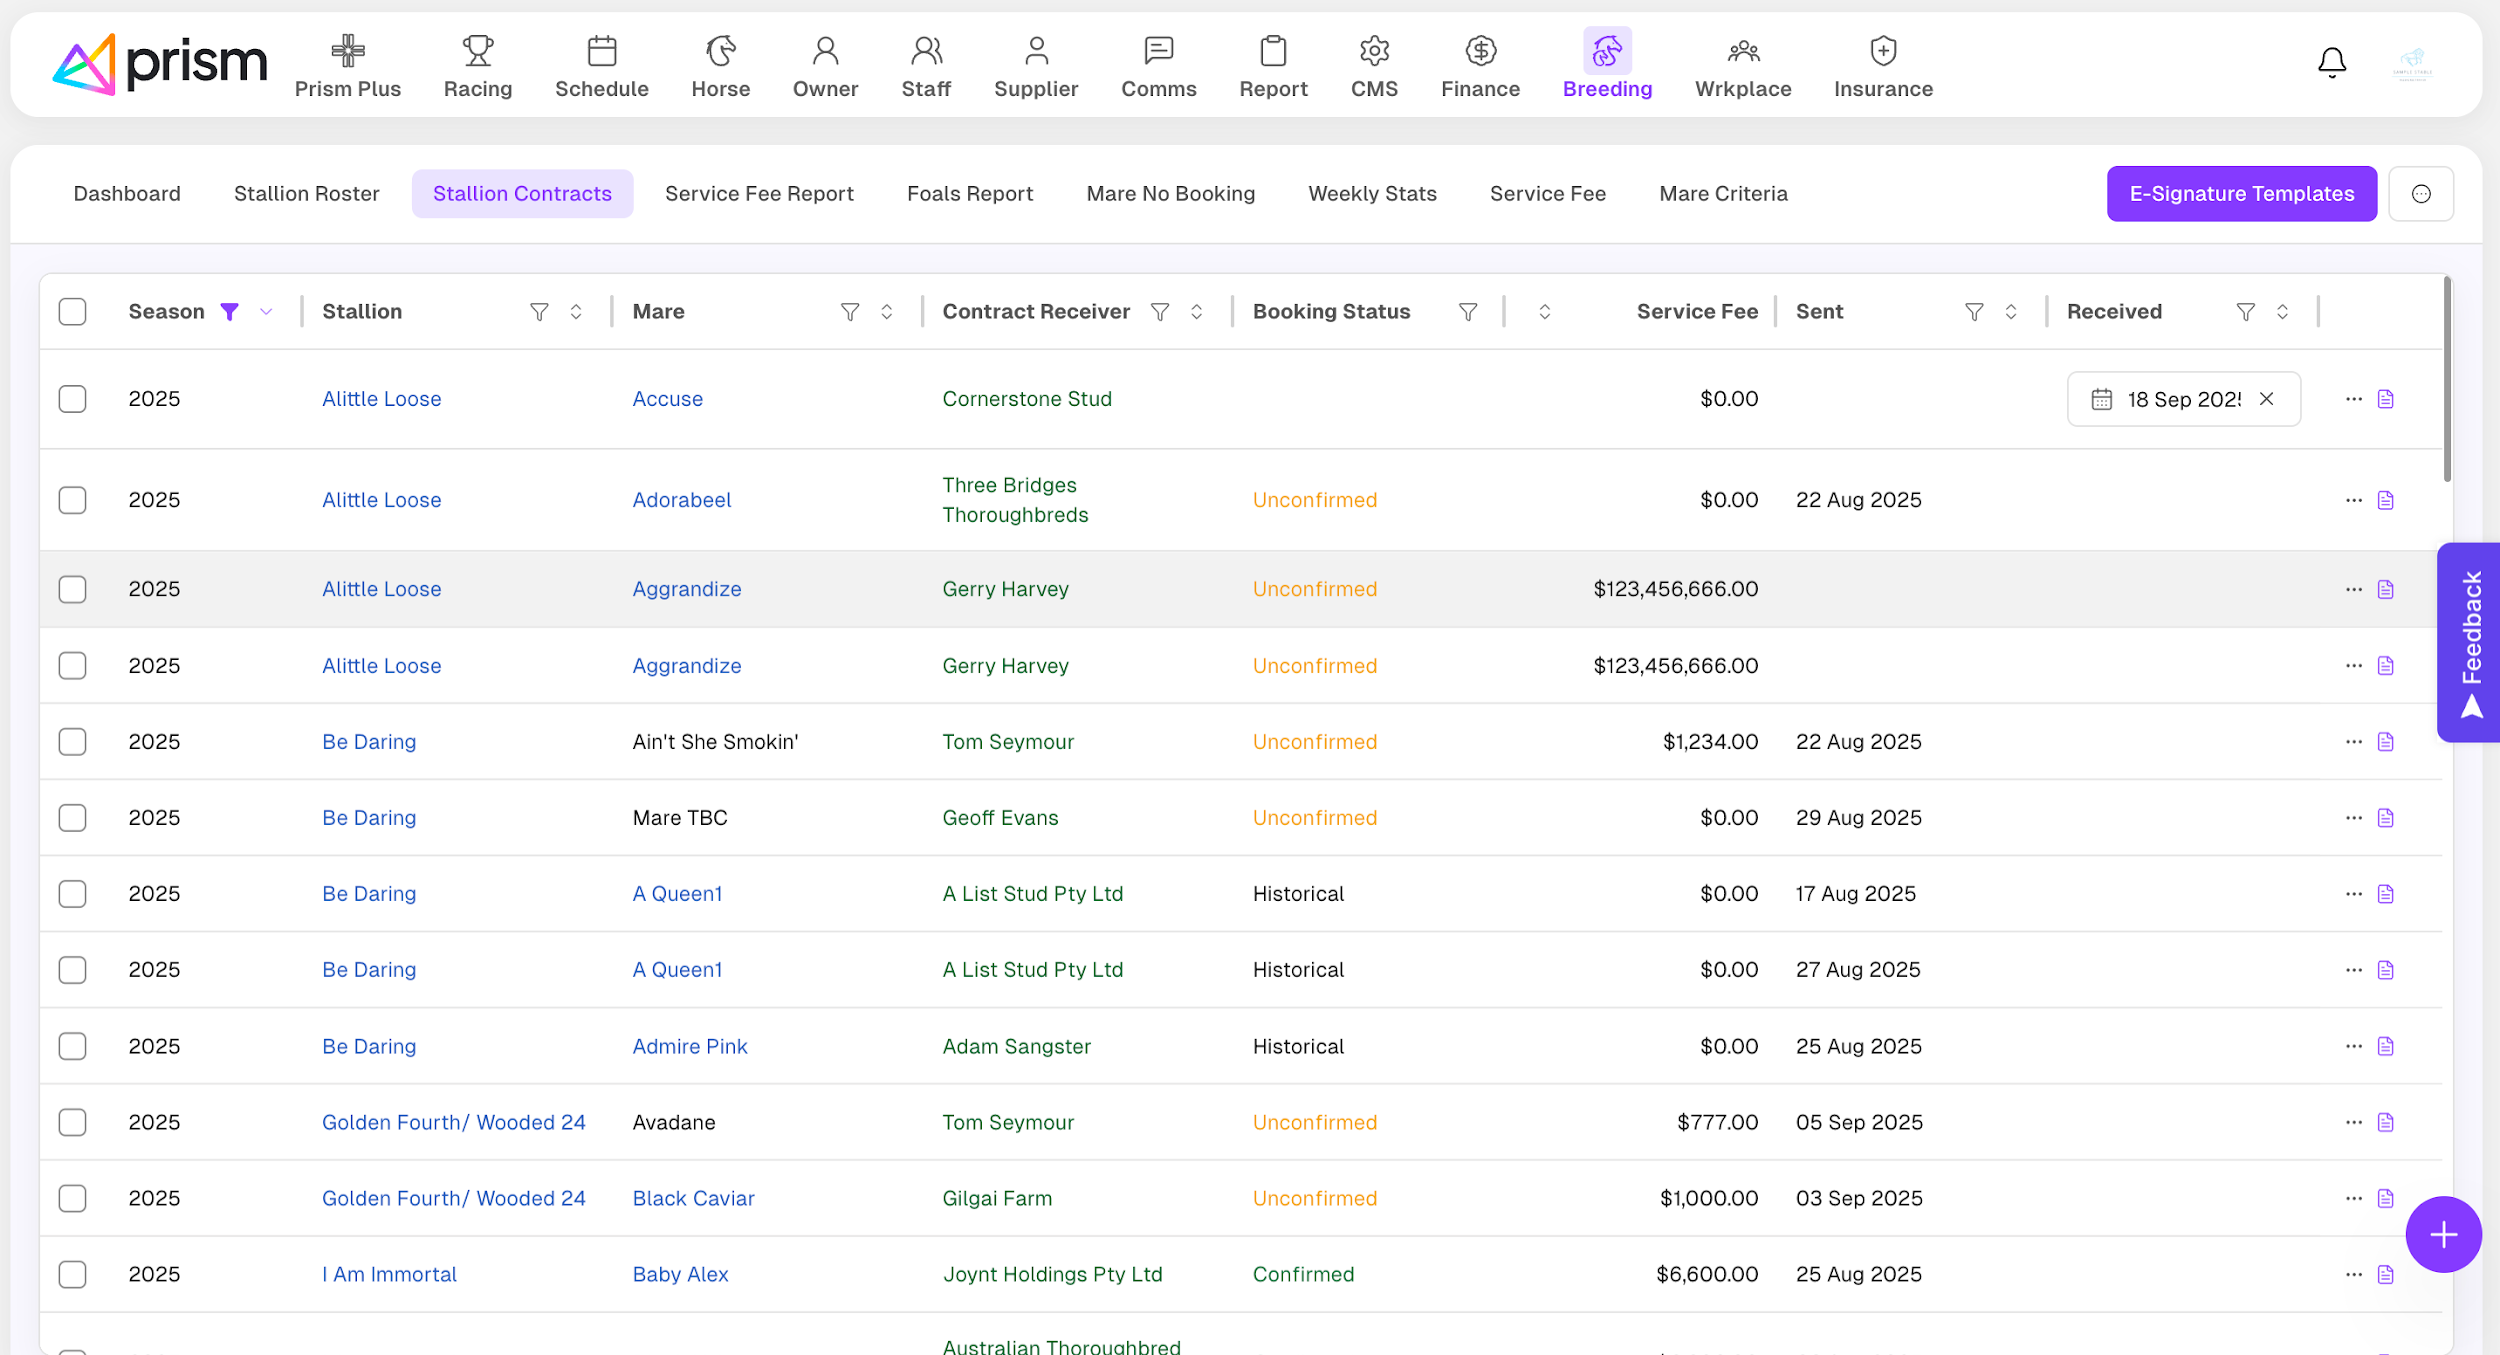Screen dimensions: 2500x1355
Task: Click filter icon in Booking Status column
Action: [1467, 312]
